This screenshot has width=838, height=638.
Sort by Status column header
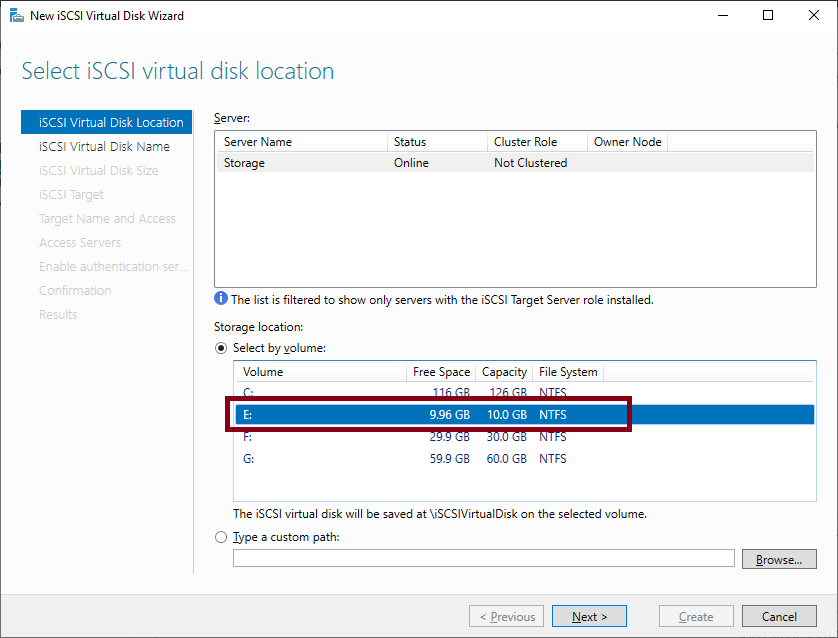click(437, 142)
